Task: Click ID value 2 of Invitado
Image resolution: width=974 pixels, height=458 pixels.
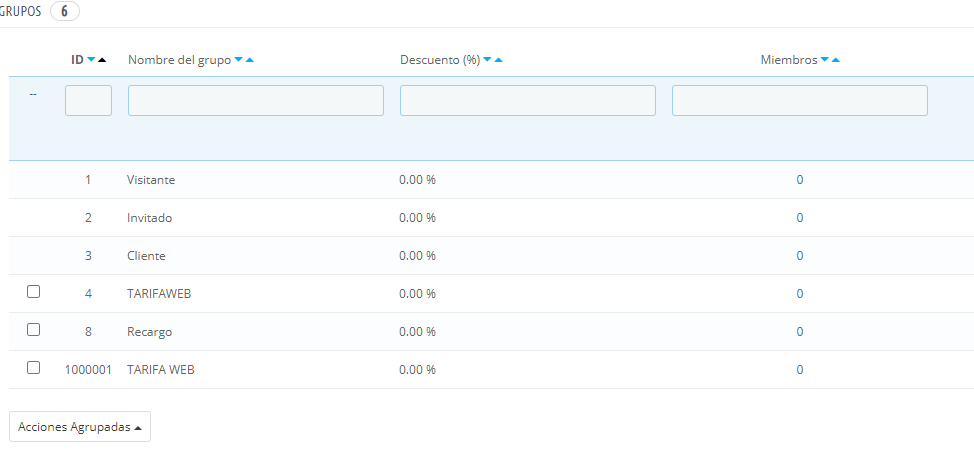Action: point(88,218)
